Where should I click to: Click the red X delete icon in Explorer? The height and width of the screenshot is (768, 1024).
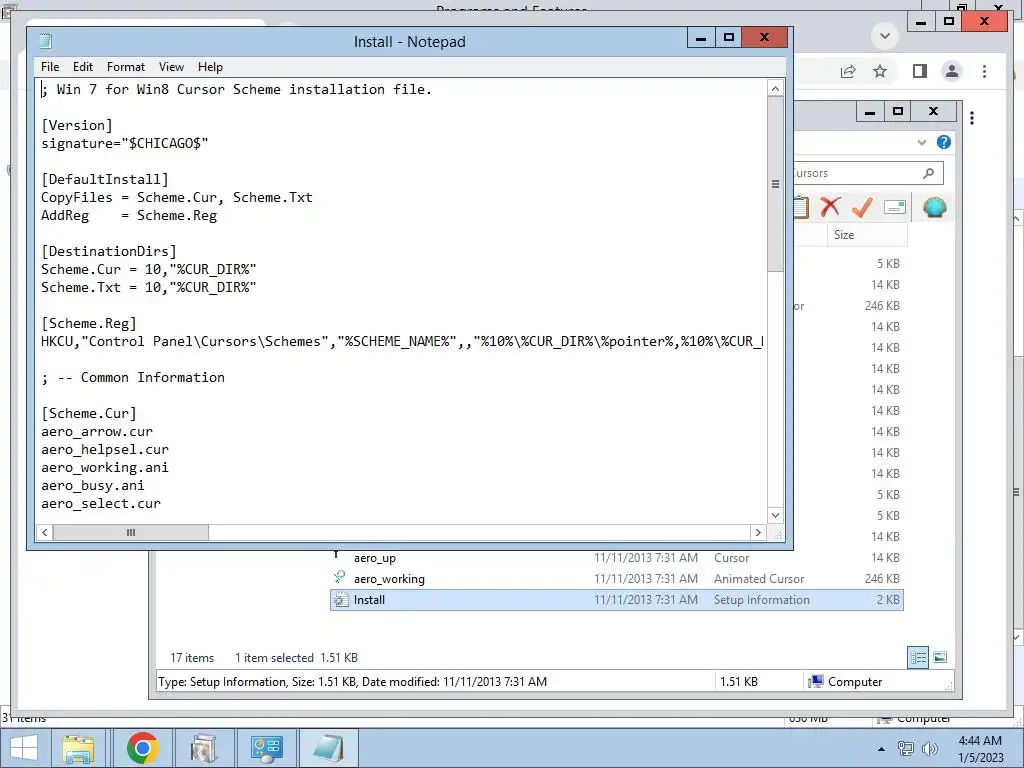(x=830, y=208)
